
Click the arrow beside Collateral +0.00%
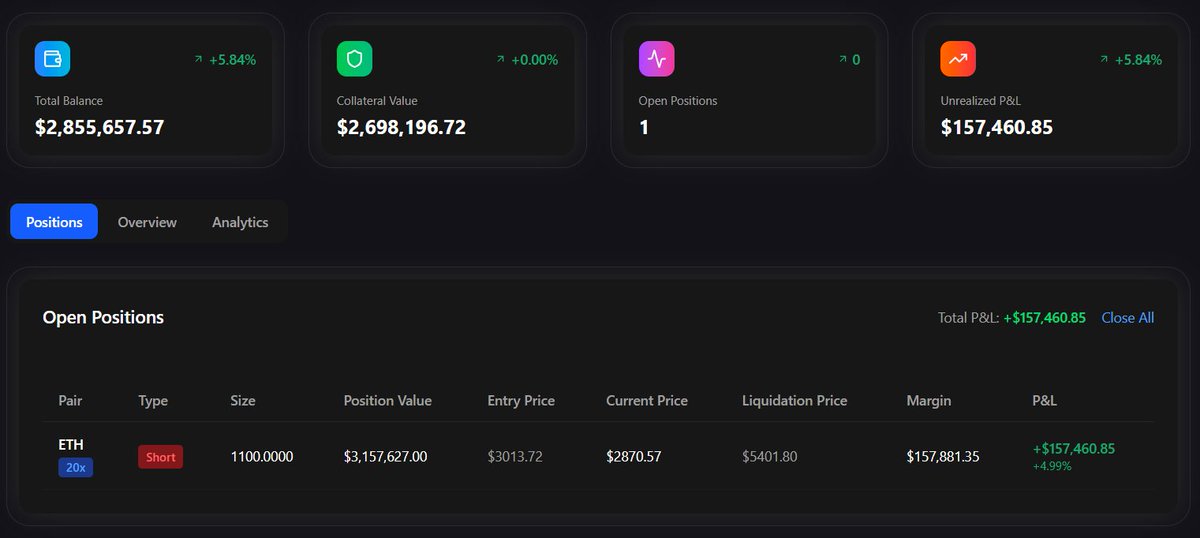pyautogui.click(x=501, y=60)
